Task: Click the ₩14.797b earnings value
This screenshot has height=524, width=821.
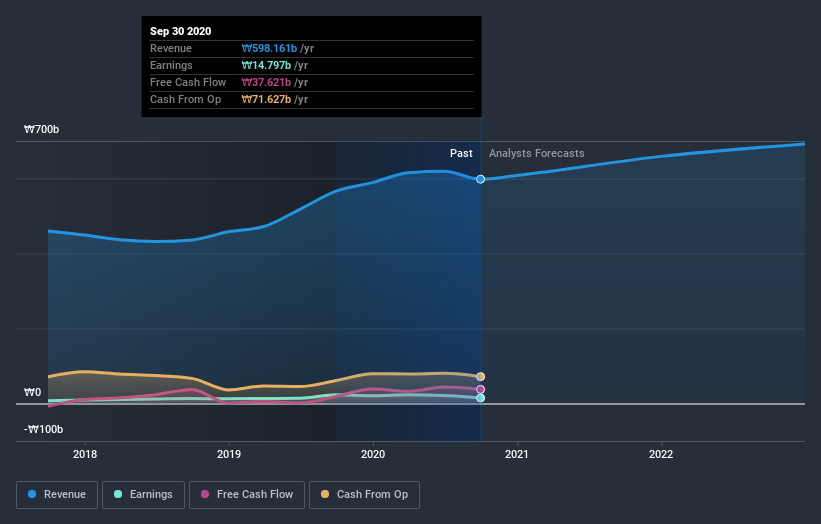Action: coord(266,65)
